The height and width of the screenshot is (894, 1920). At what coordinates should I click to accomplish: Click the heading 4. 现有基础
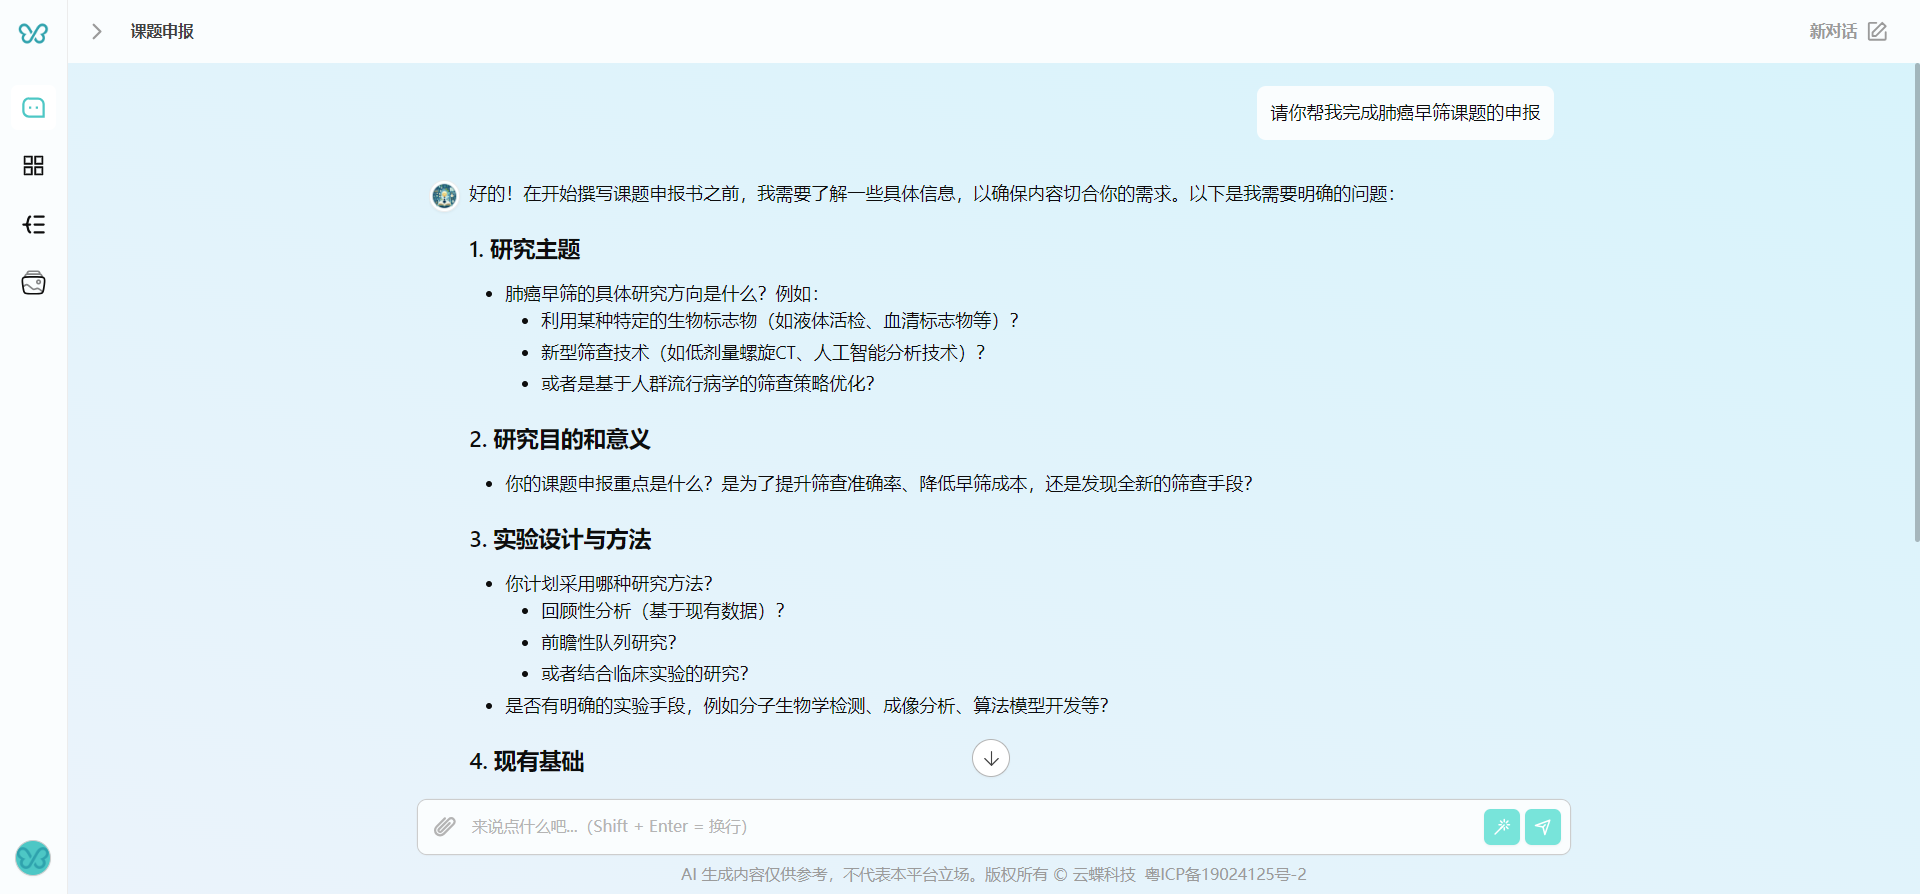(527, 762)
